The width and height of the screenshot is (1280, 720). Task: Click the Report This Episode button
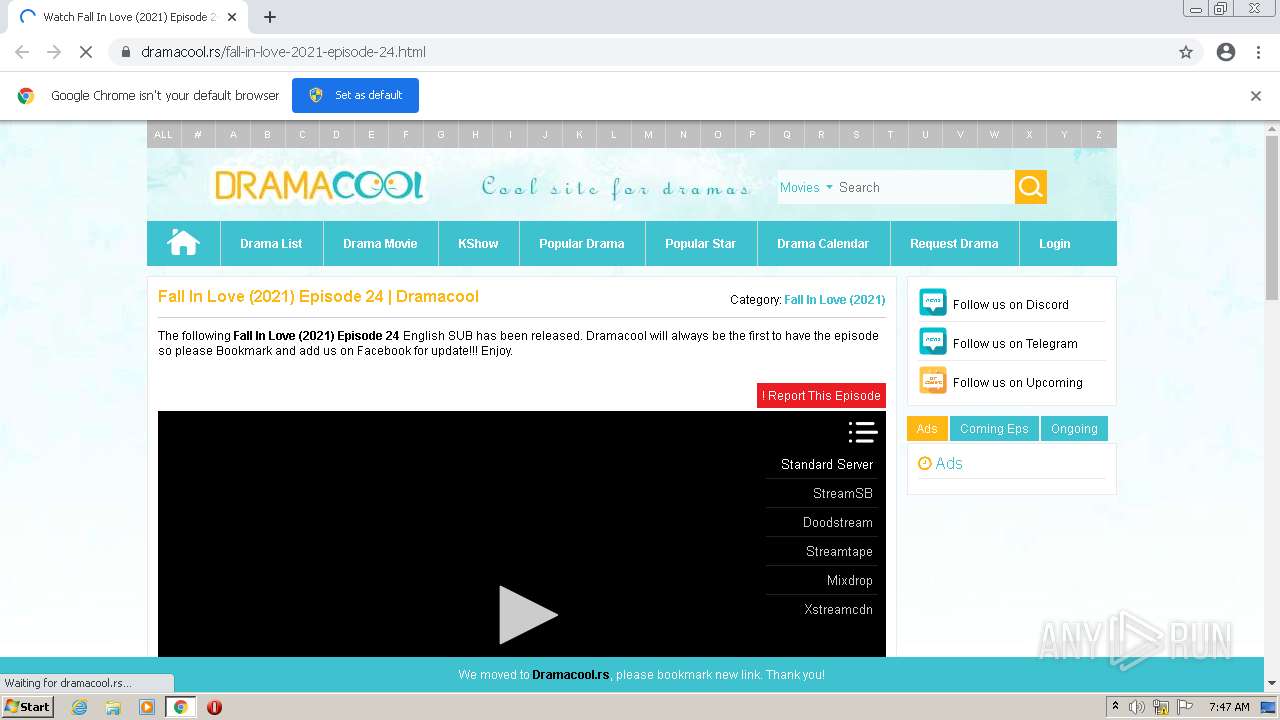821,395
